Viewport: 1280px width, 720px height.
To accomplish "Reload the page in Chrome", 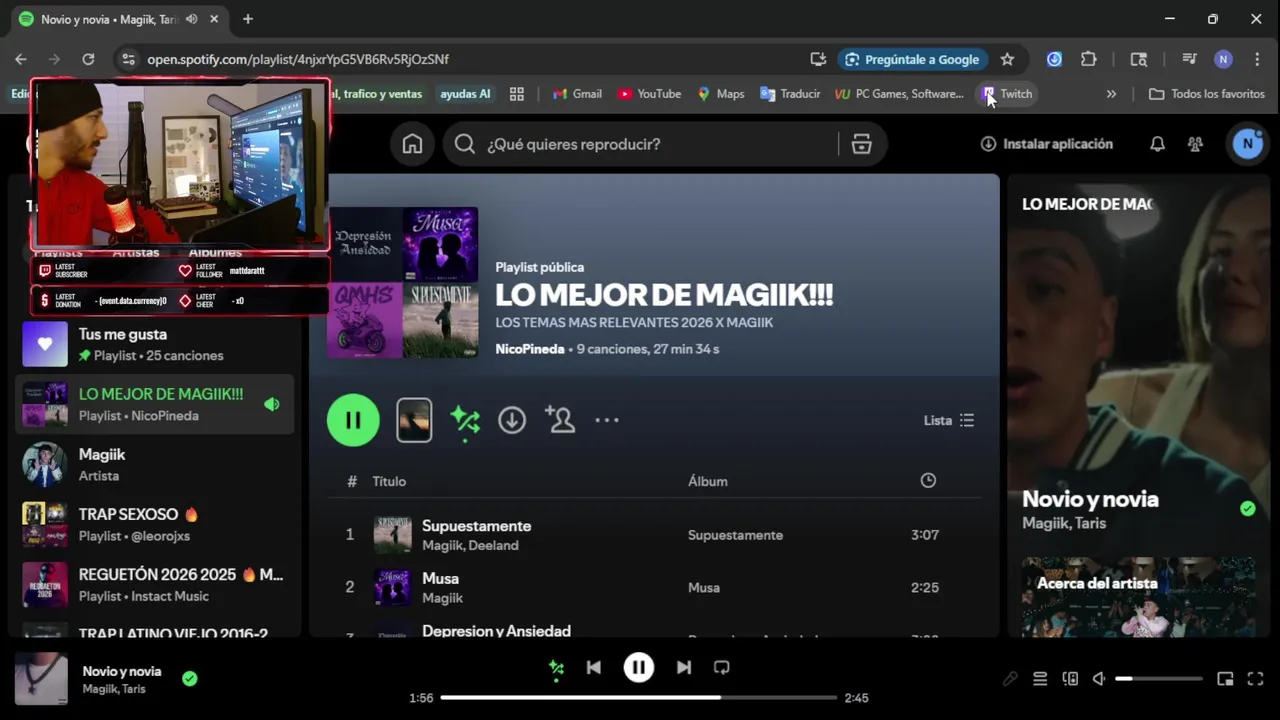I will tap(88, 59).
